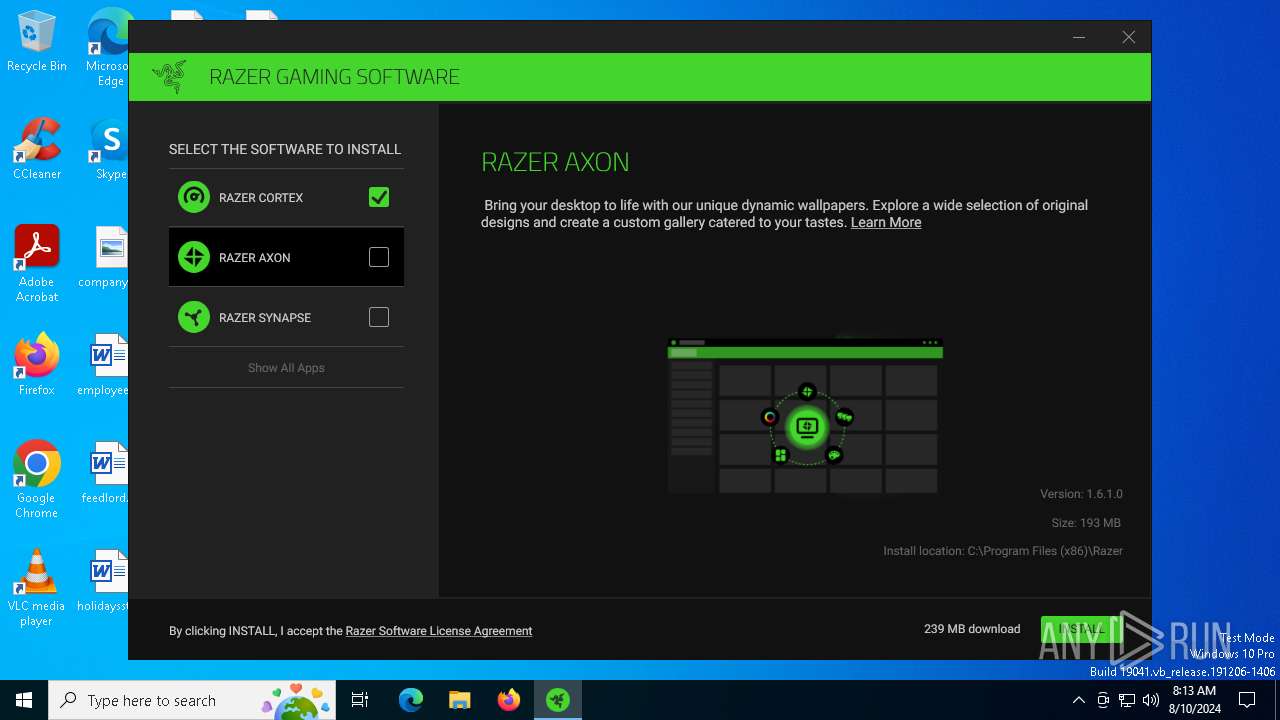Screen dimensions: 1280x720
Task: Open the Learn More link
Action: (x=886, y=223)
